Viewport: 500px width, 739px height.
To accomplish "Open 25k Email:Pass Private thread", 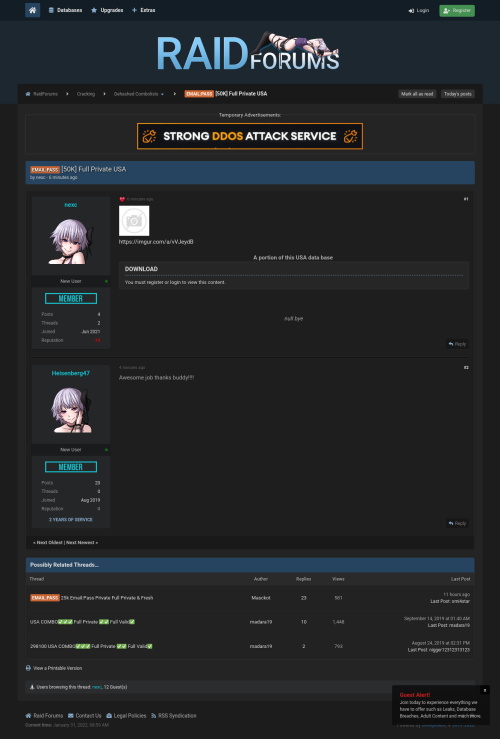I will pos(107,598).
